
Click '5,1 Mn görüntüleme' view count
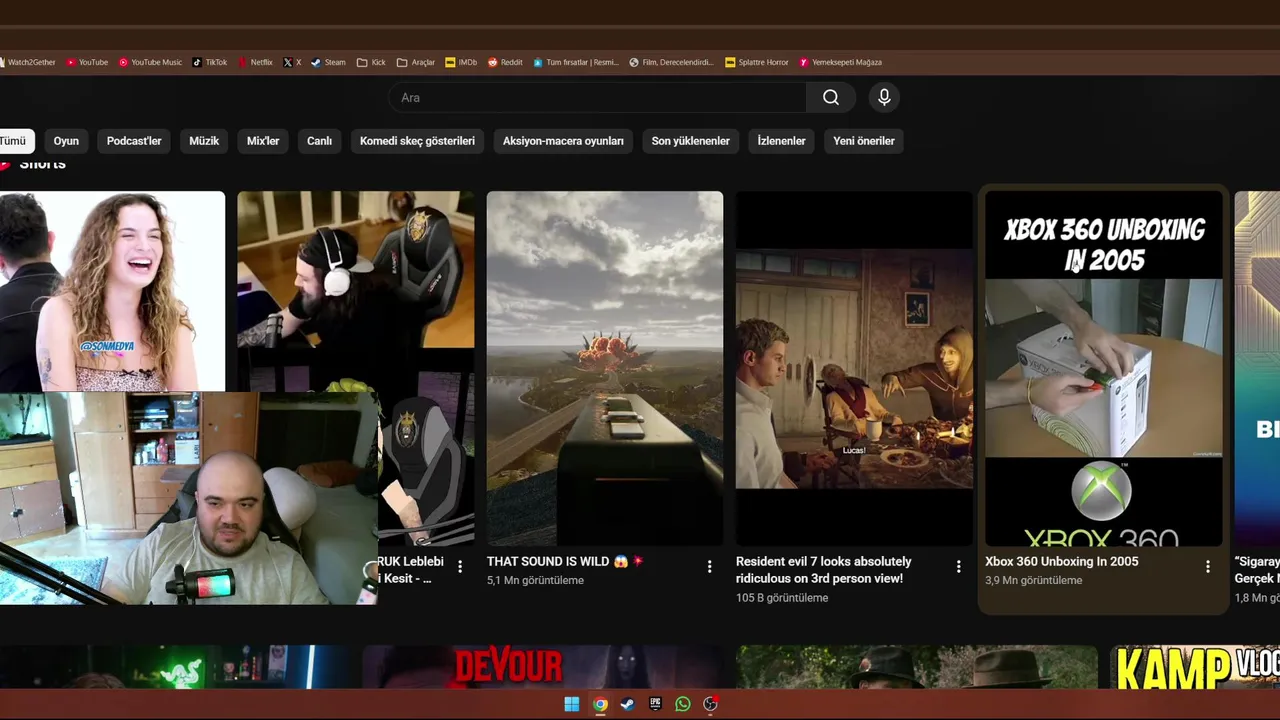point(535,580)
